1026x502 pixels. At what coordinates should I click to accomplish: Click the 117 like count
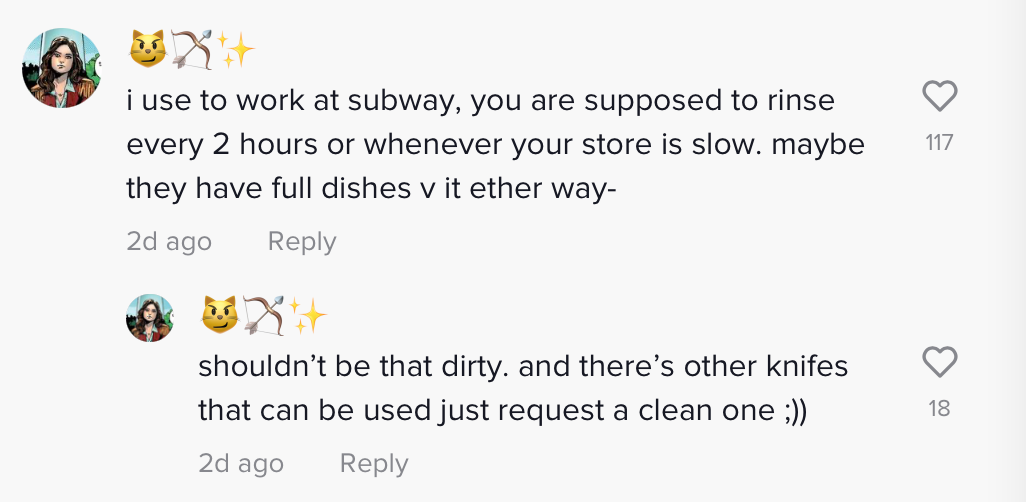tap(940, 142)
